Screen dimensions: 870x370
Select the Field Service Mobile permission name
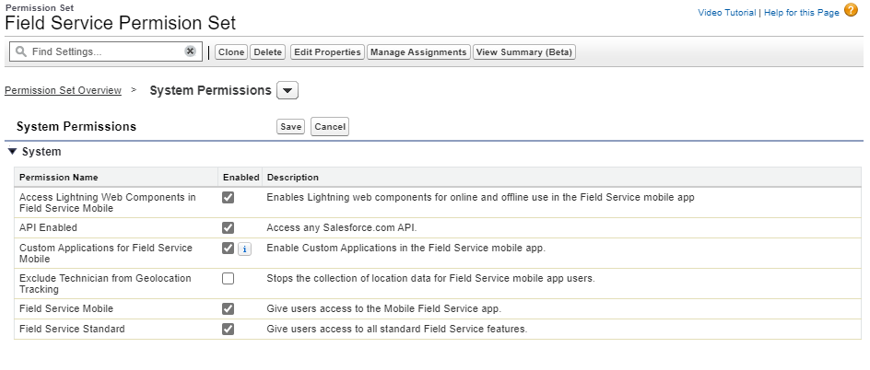67,308
